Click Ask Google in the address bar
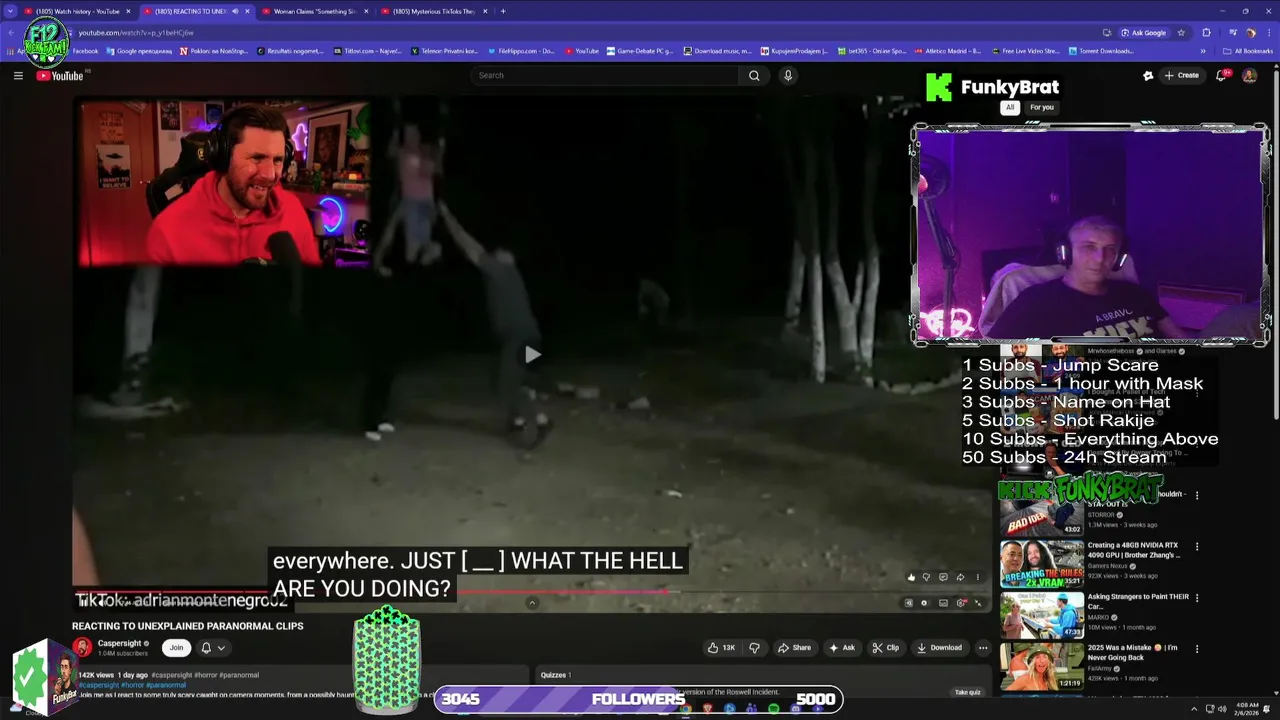Image resolution: width=1280 pixels, height=720 pixels. click(x=1143, y=32)
